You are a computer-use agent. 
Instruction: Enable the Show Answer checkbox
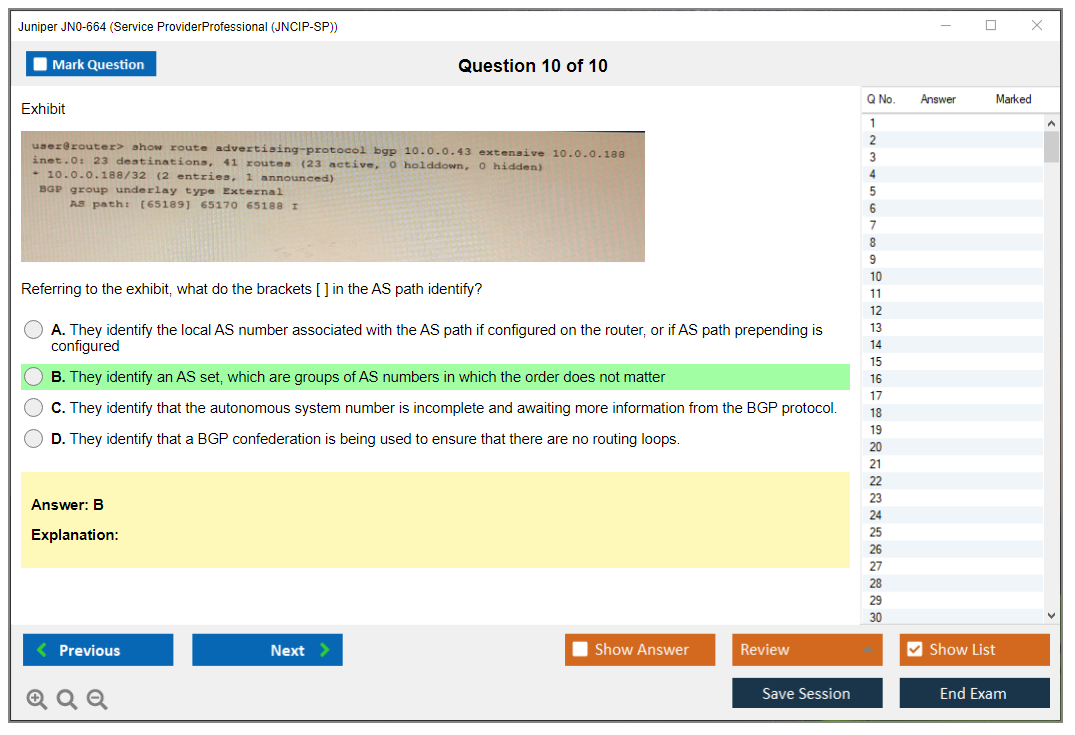(x=581, y=650)
